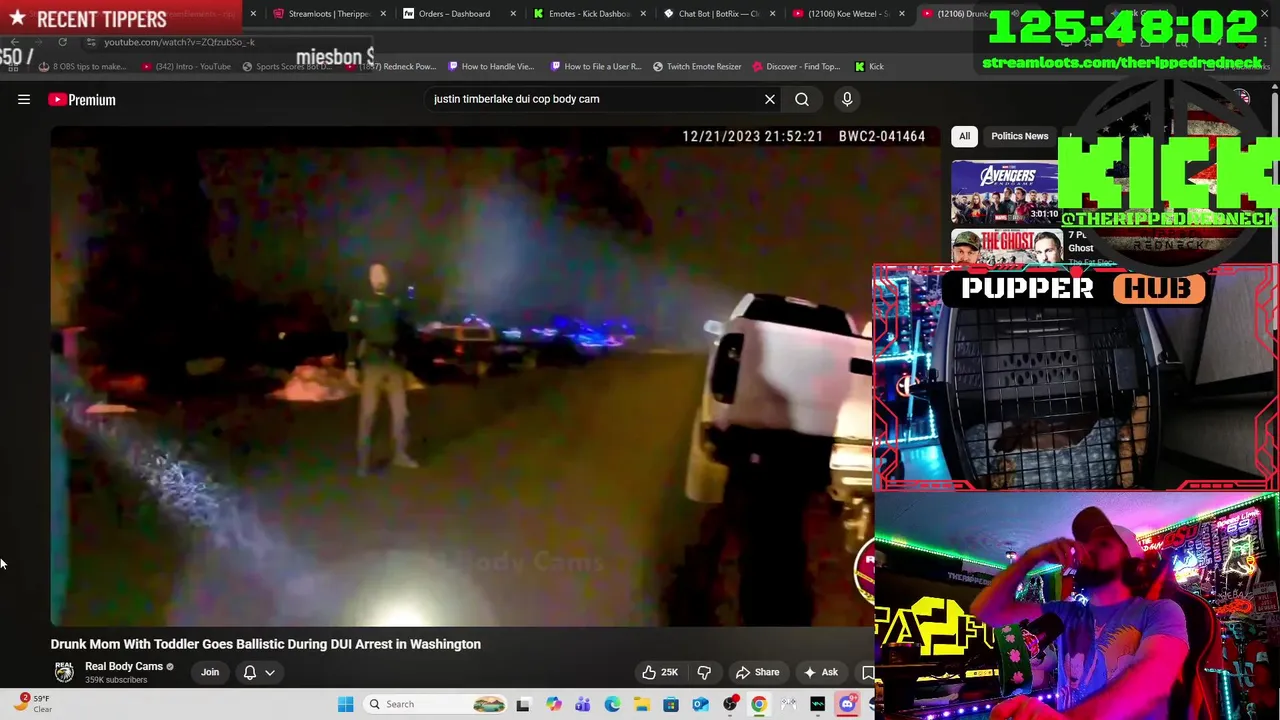This screenshot has width=1280, height=720.
Task: Select the All filter chip
Action: coord(964,136)
